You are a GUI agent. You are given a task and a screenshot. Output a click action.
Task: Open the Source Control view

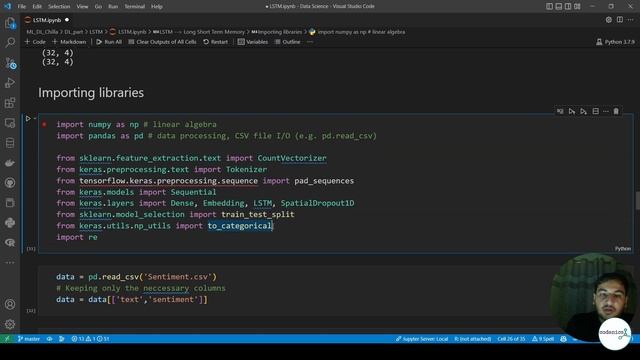pyautogui.click(x=10, y=62)
